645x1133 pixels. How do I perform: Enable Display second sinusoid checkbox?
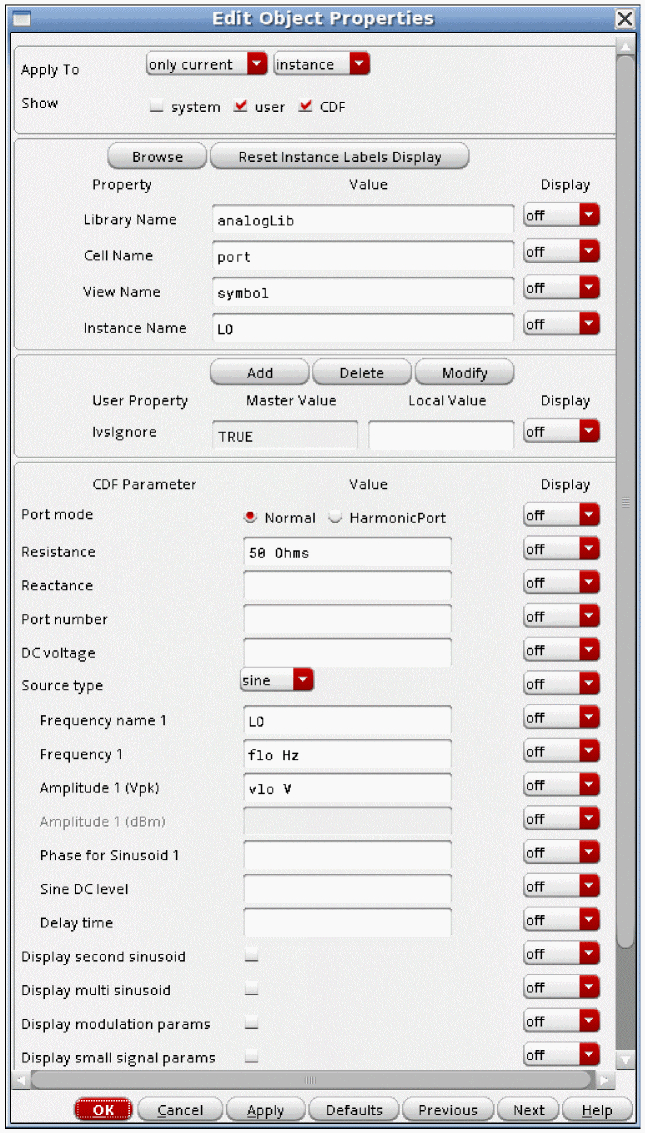tap(251, 957)
